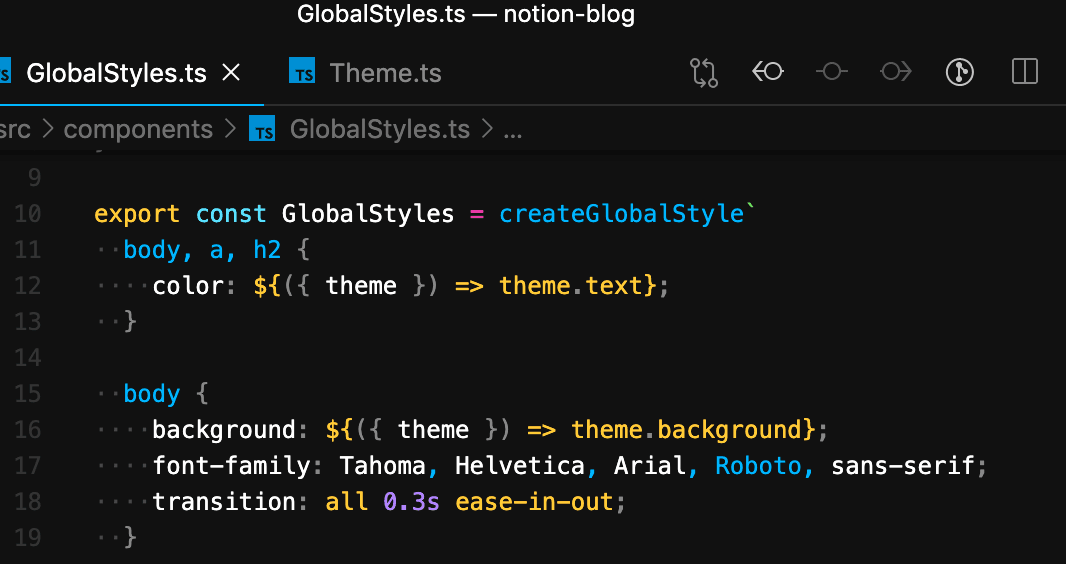The image size is (1066, 564).
Task: Click 'theme.background' on line 16
Action: tap(687, 430)
